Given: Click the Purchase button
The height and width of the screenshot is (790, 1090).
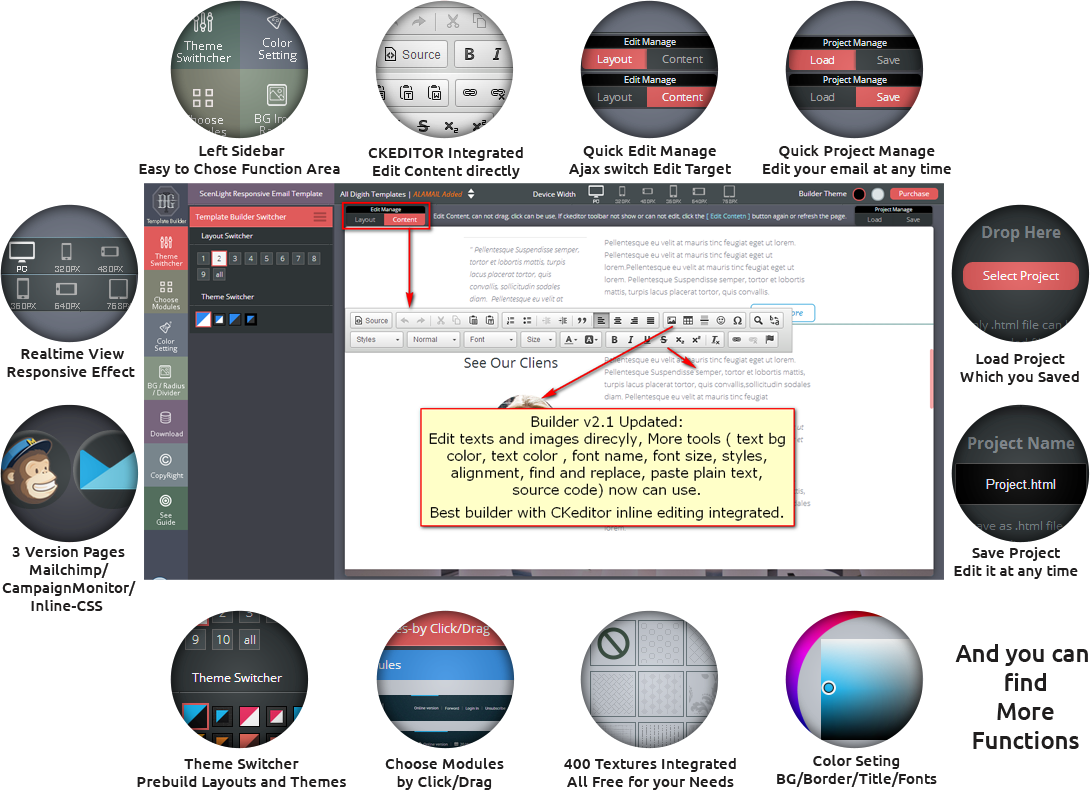Looking at the screenshot, I should pos(913,194).
